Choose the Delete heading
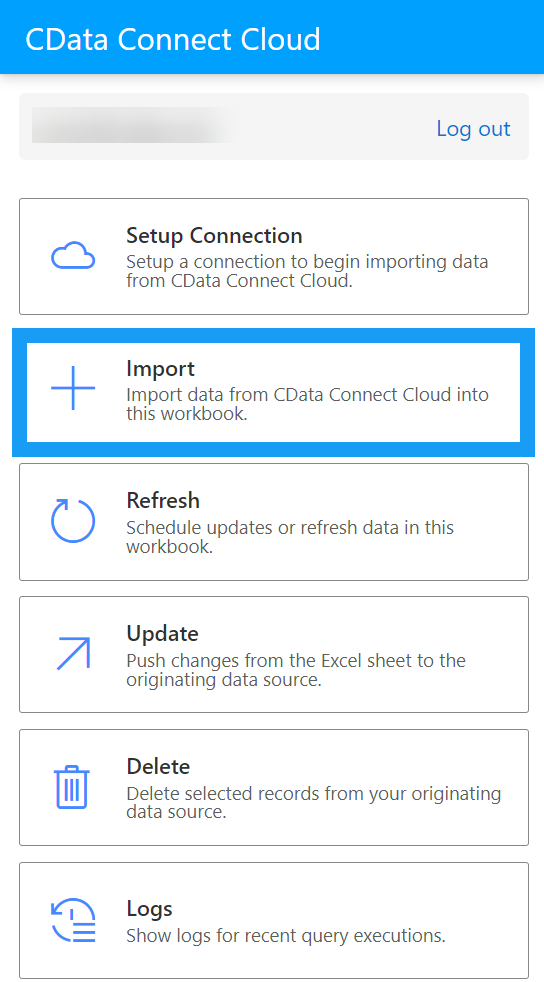Screen dimensions: 544x982 [158, 767]
